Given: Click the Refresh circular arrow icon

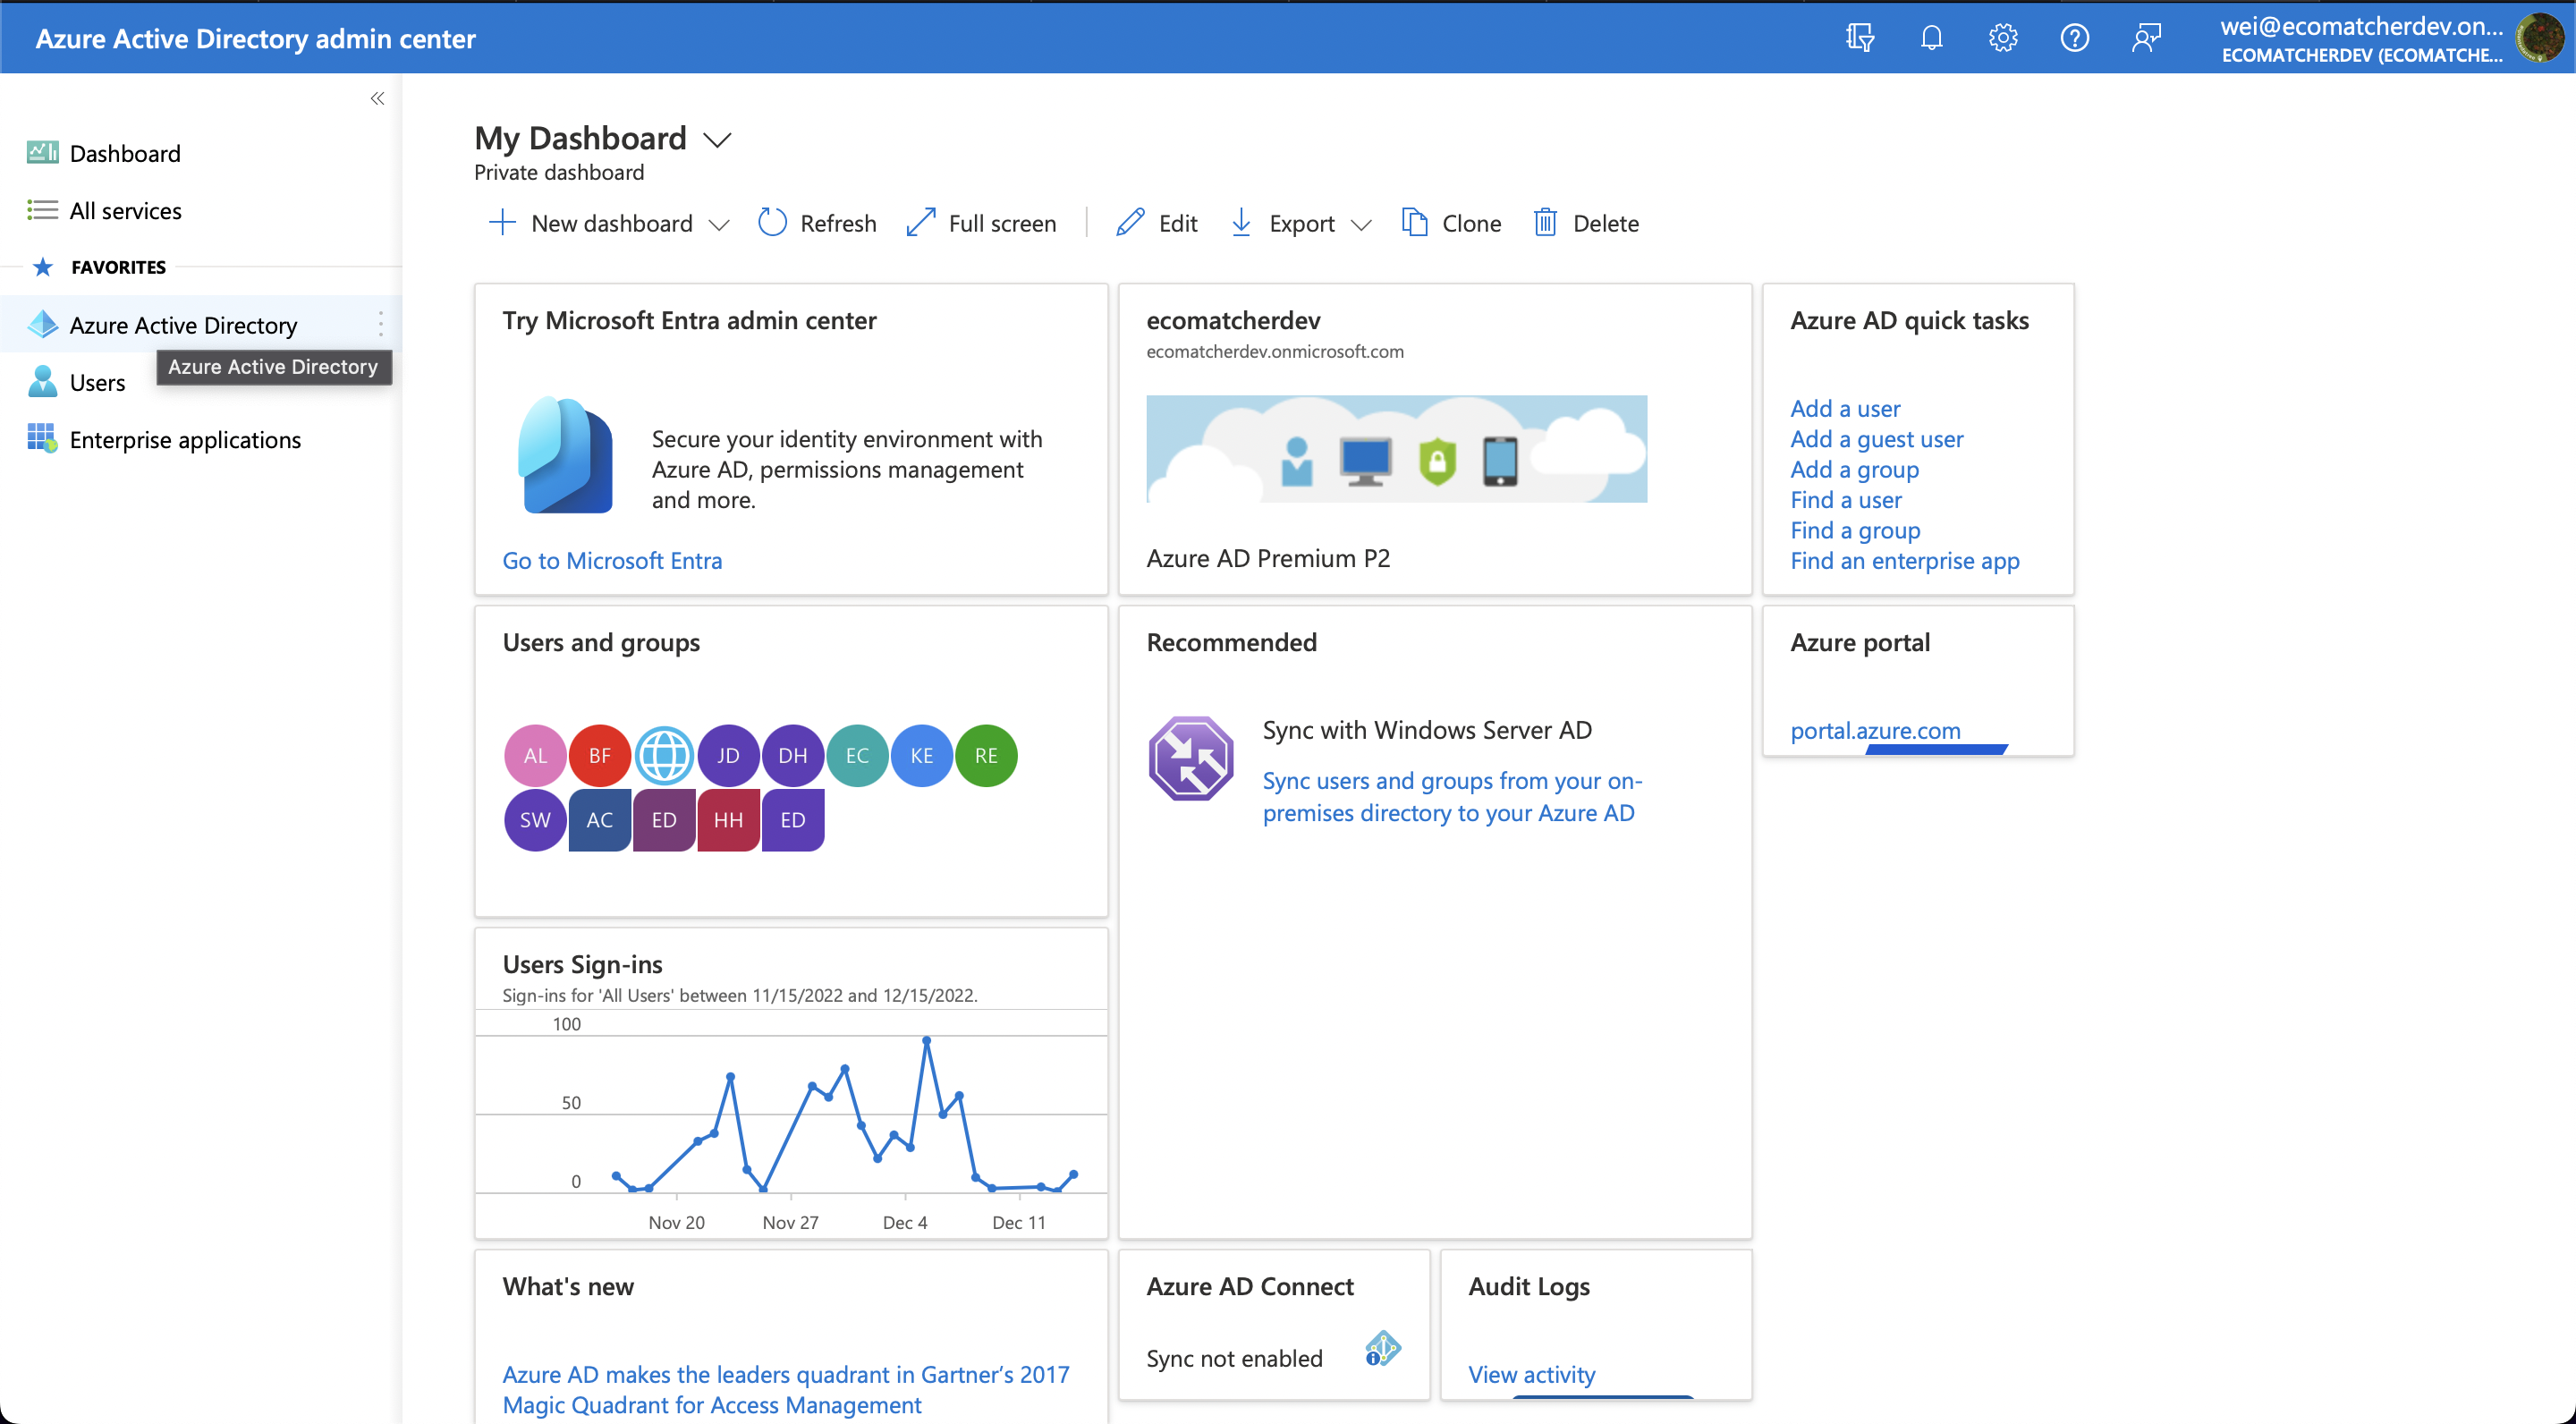Looking at the screenshot, I should coord(772,222).
